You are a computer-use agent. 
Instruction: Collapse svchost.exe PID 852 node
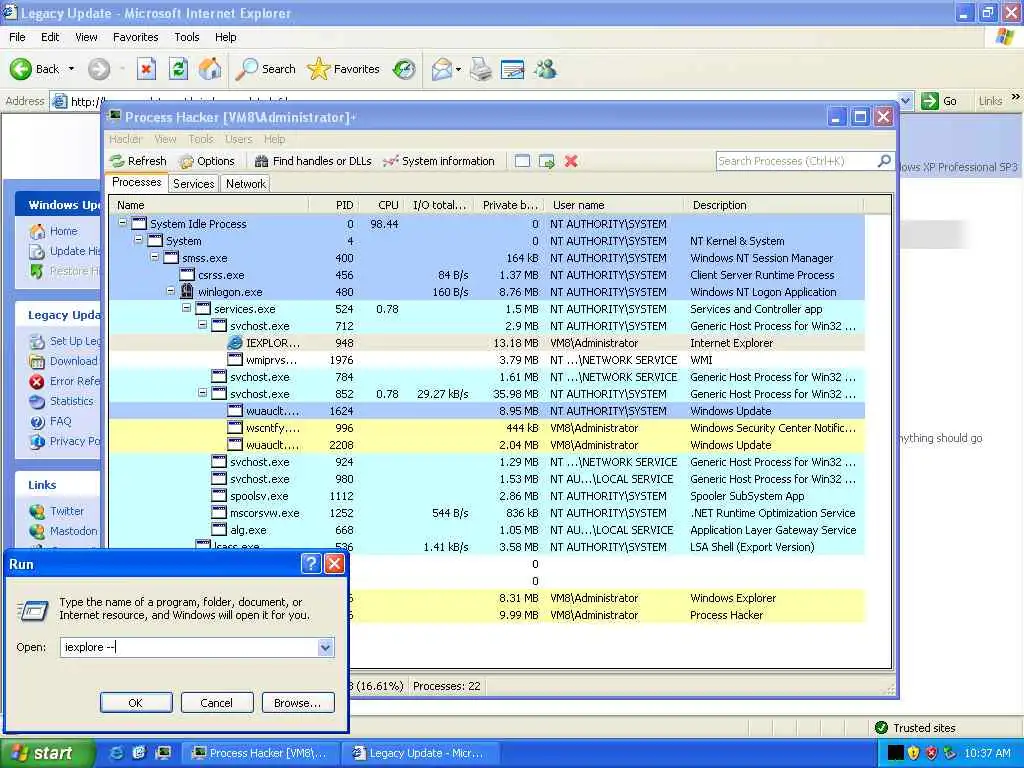(202, 392)
